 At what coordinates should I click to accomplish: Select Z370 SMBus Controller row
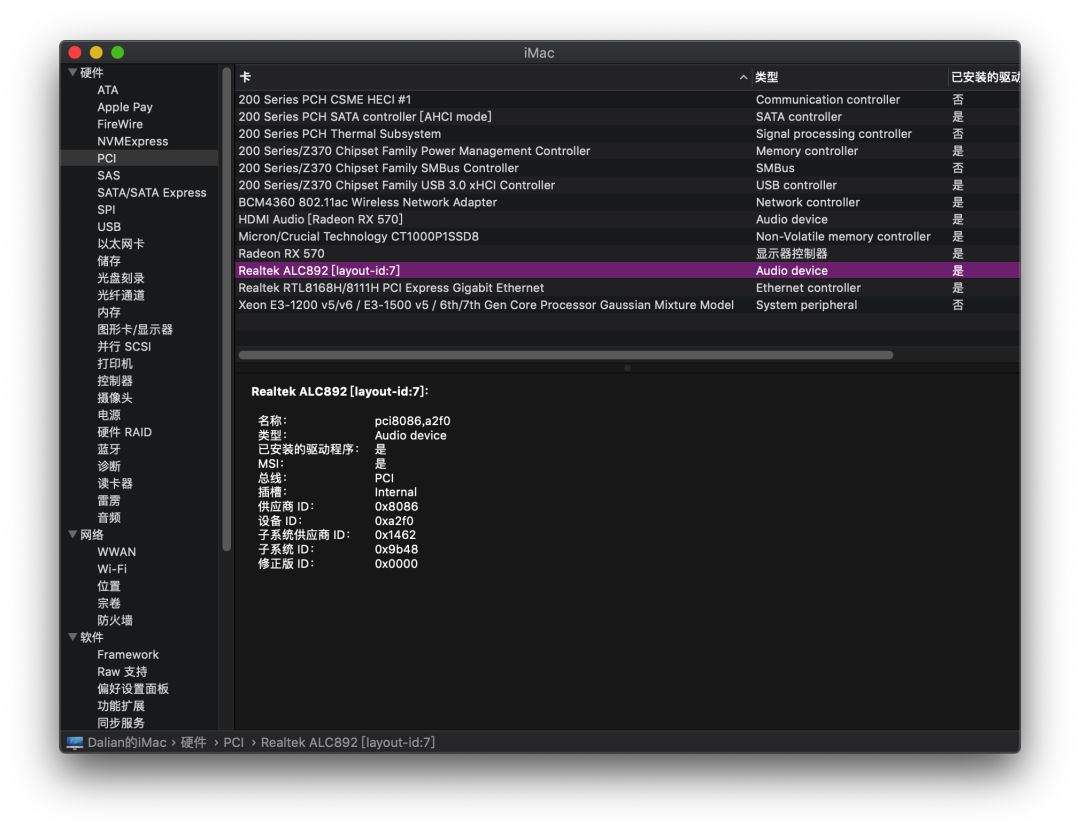627,168
